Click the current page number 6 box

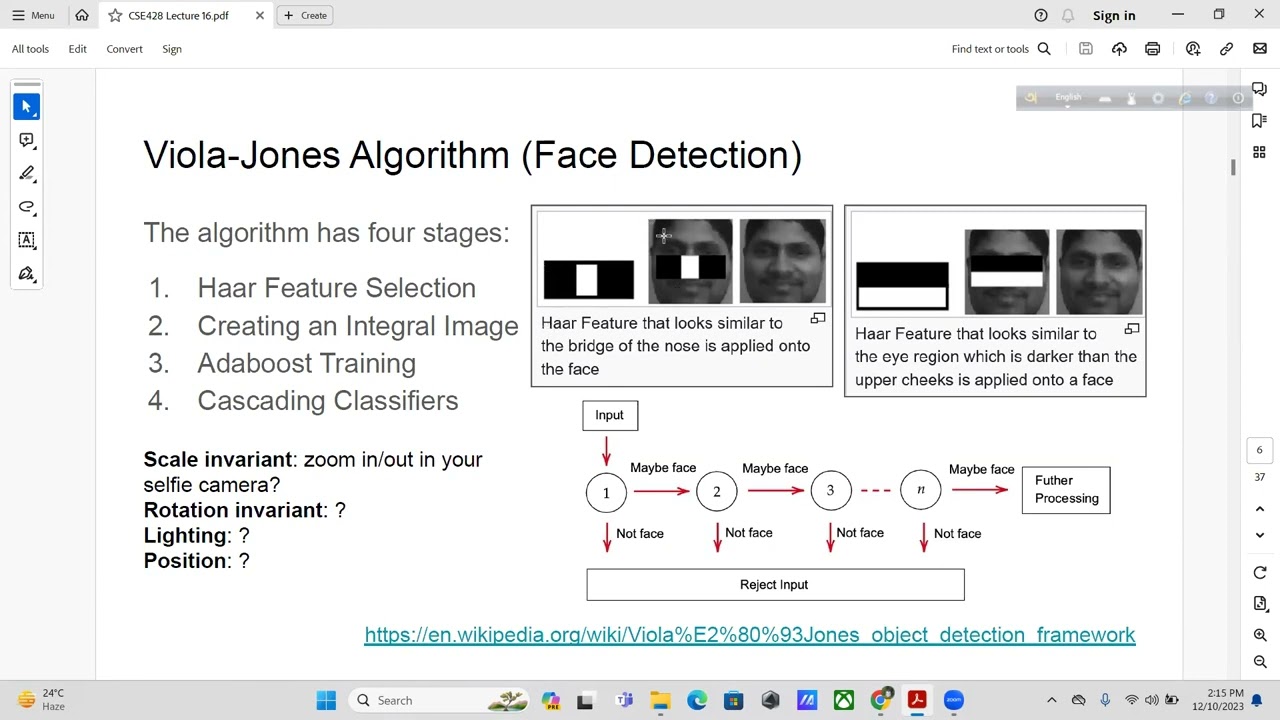(1259, 450)
